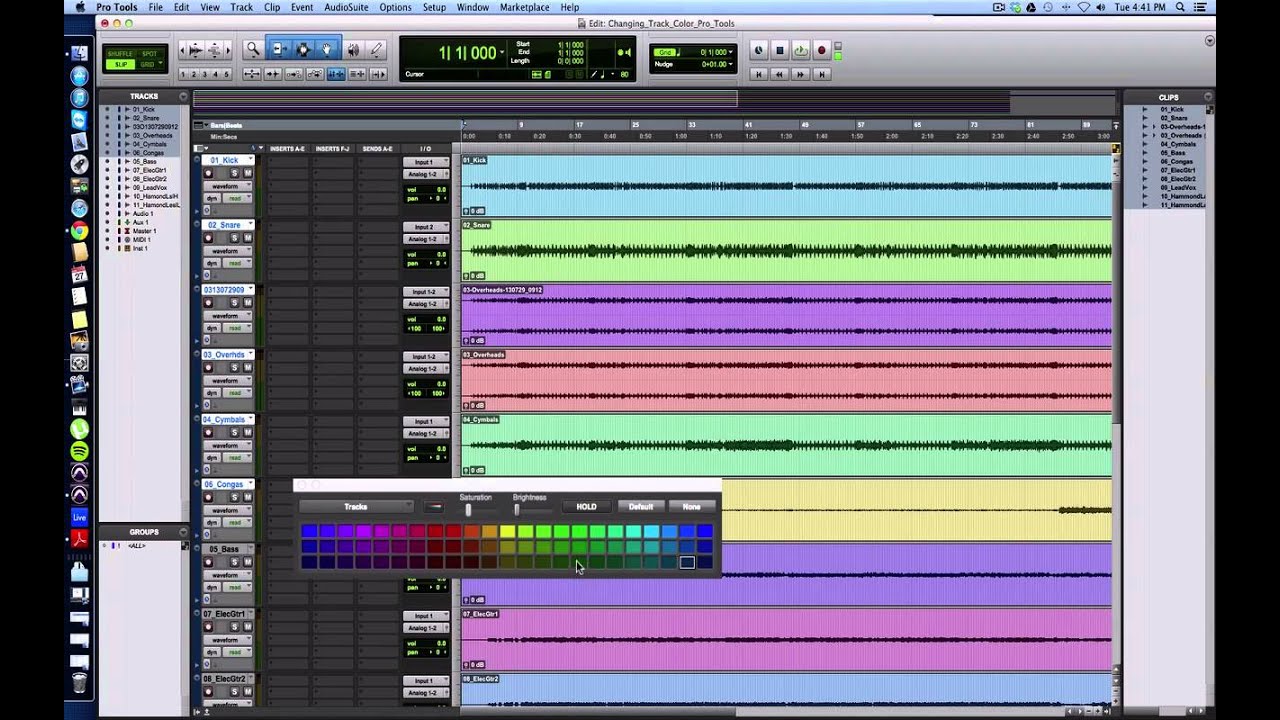Click bar 17 on the timeline ruler
1280x720 pixels.
click(x=579, y=125)
